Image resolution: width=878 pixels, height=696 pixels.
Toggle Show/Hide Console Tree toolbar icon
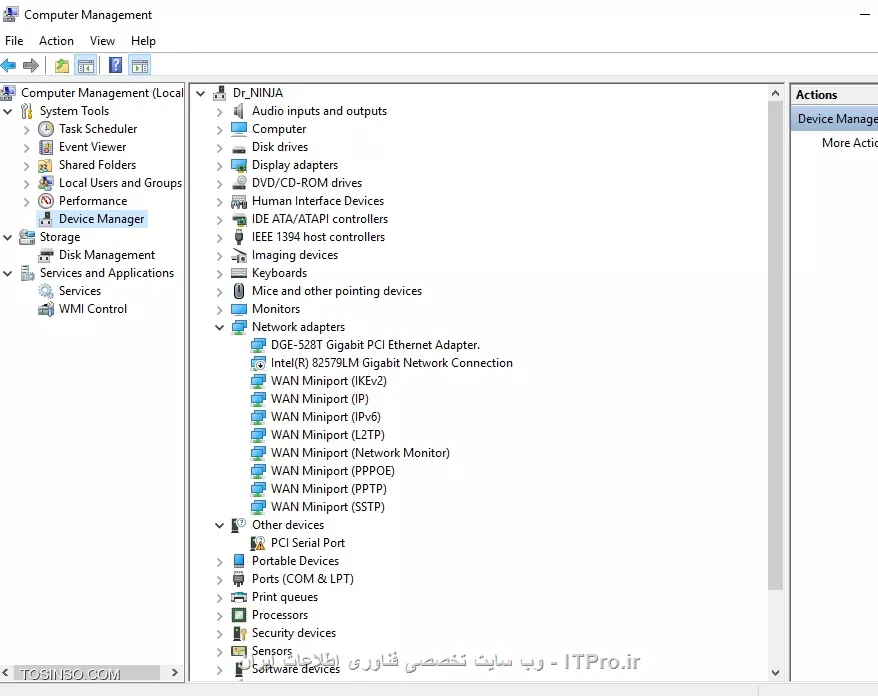pos(86,66)
